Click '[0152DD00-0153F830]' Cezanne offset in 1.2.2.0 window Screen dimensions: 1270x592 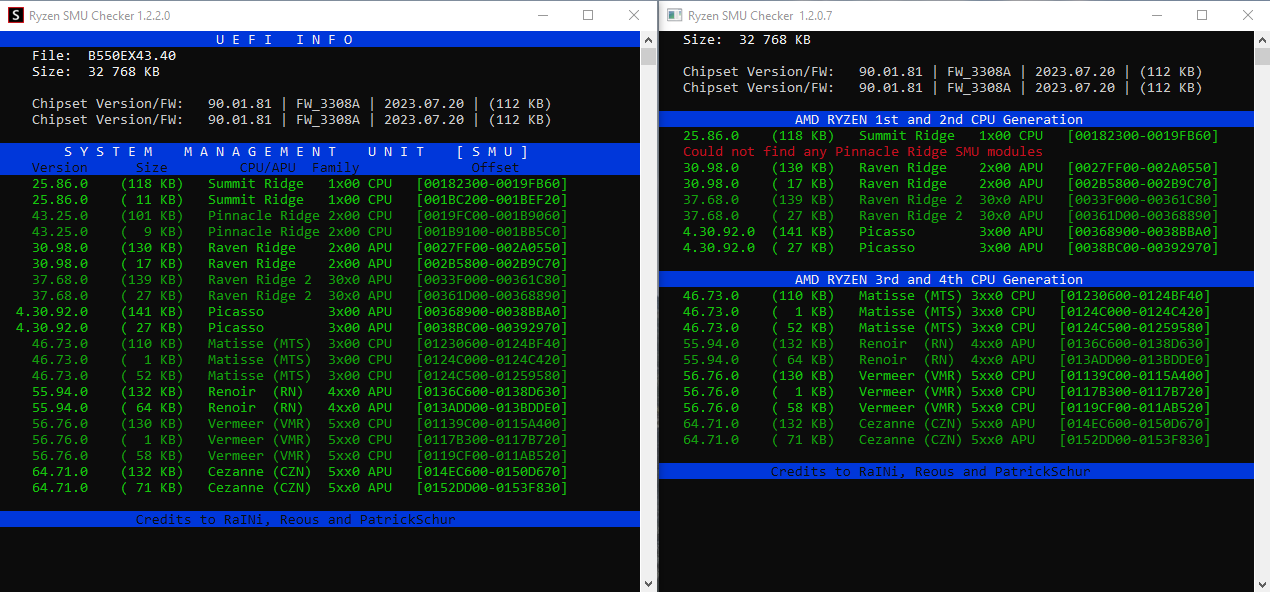click(492, 488)
